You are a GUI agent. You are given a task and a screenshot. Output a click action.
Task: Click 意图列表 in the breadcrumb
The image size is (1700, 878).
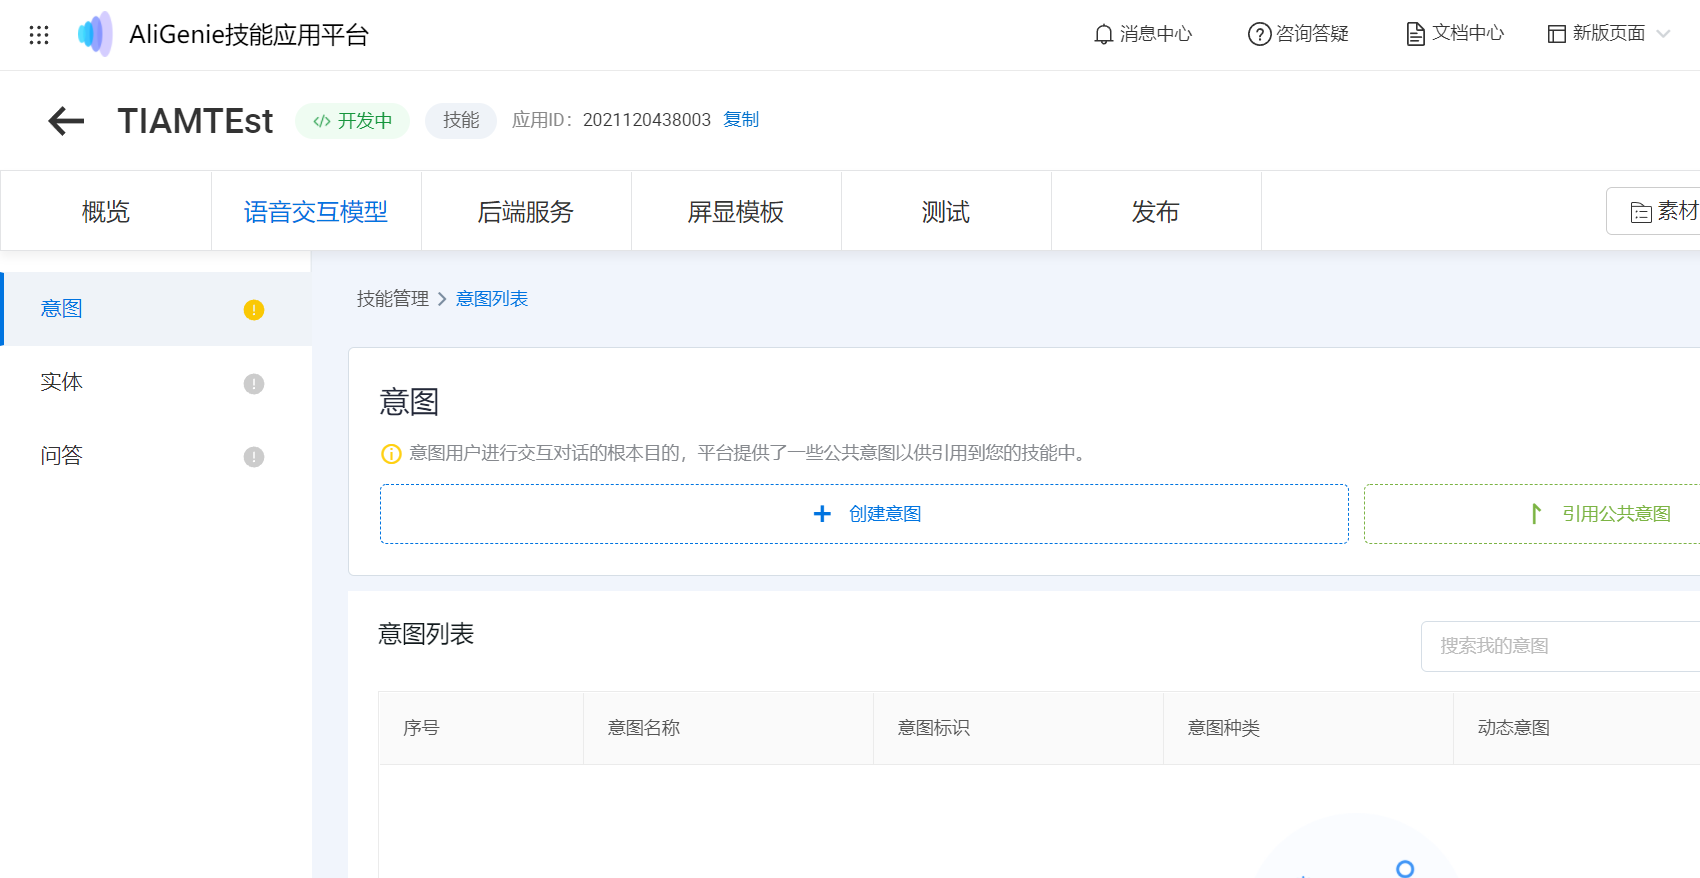point(492,299)
